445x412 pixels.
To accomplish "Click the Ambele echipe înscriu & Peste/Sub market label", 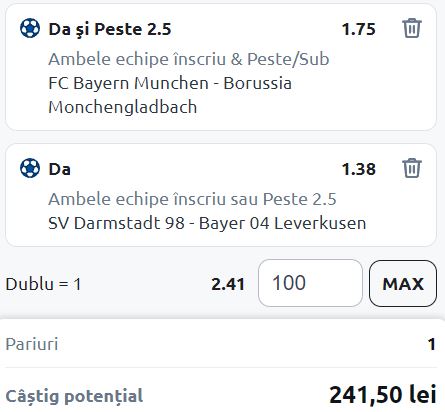I will pyautogui.click(x=189, y=59).
